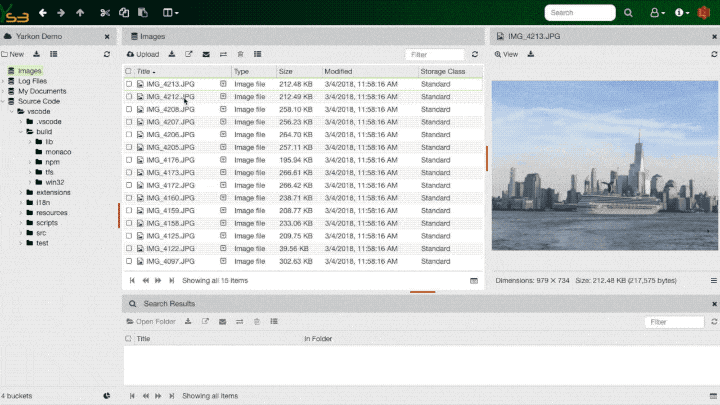The image size is (720, 405).
Task: Click the up one level arrow
Action: tap(80, 13)
